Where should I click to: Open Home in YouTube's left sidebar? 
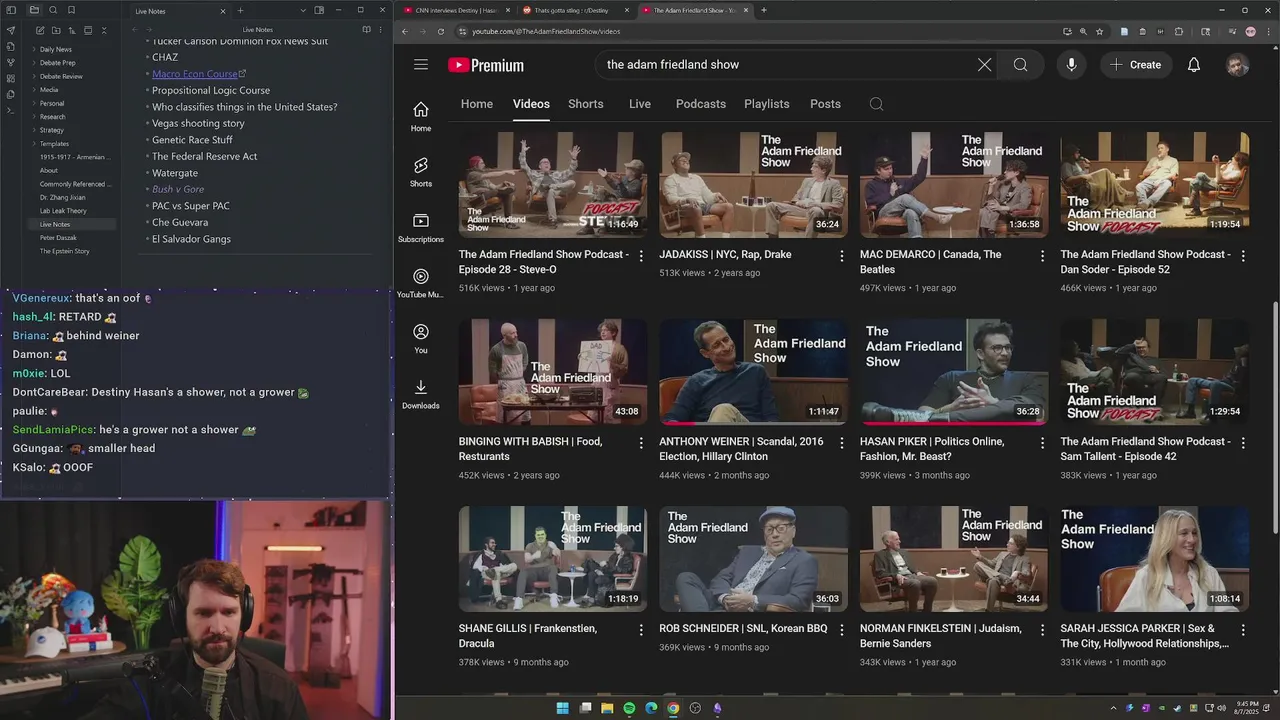421,116
